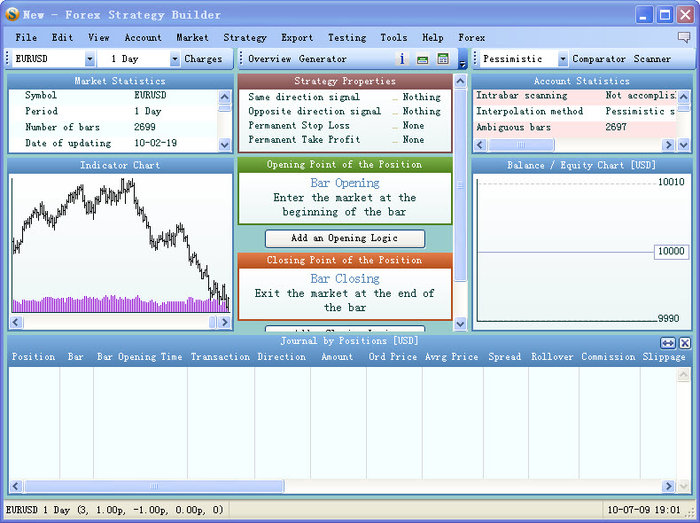Image resolution: width=700 pixels, height=523 pixels.
Task: Click the speech bubble icon on menu bar
Action: pos(683,37)
